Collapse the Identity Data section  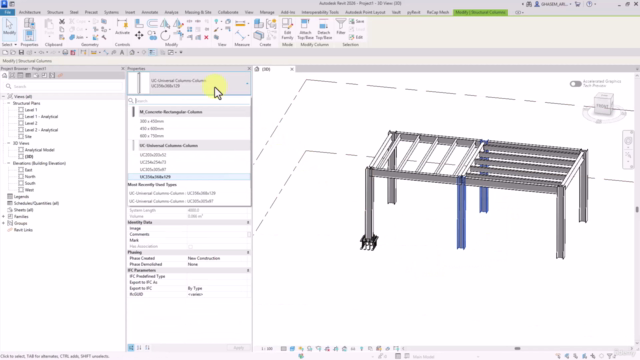click(x=248, y=222)
